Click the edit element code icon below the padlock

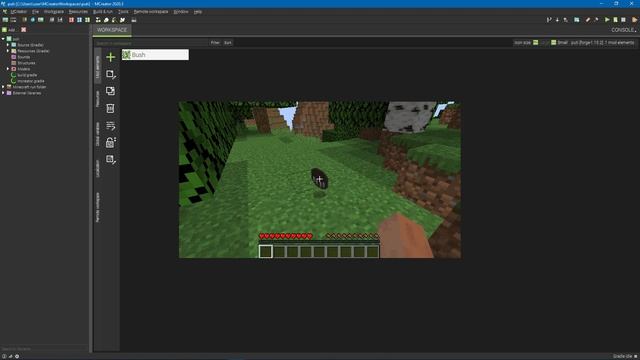tap(110, 160)
